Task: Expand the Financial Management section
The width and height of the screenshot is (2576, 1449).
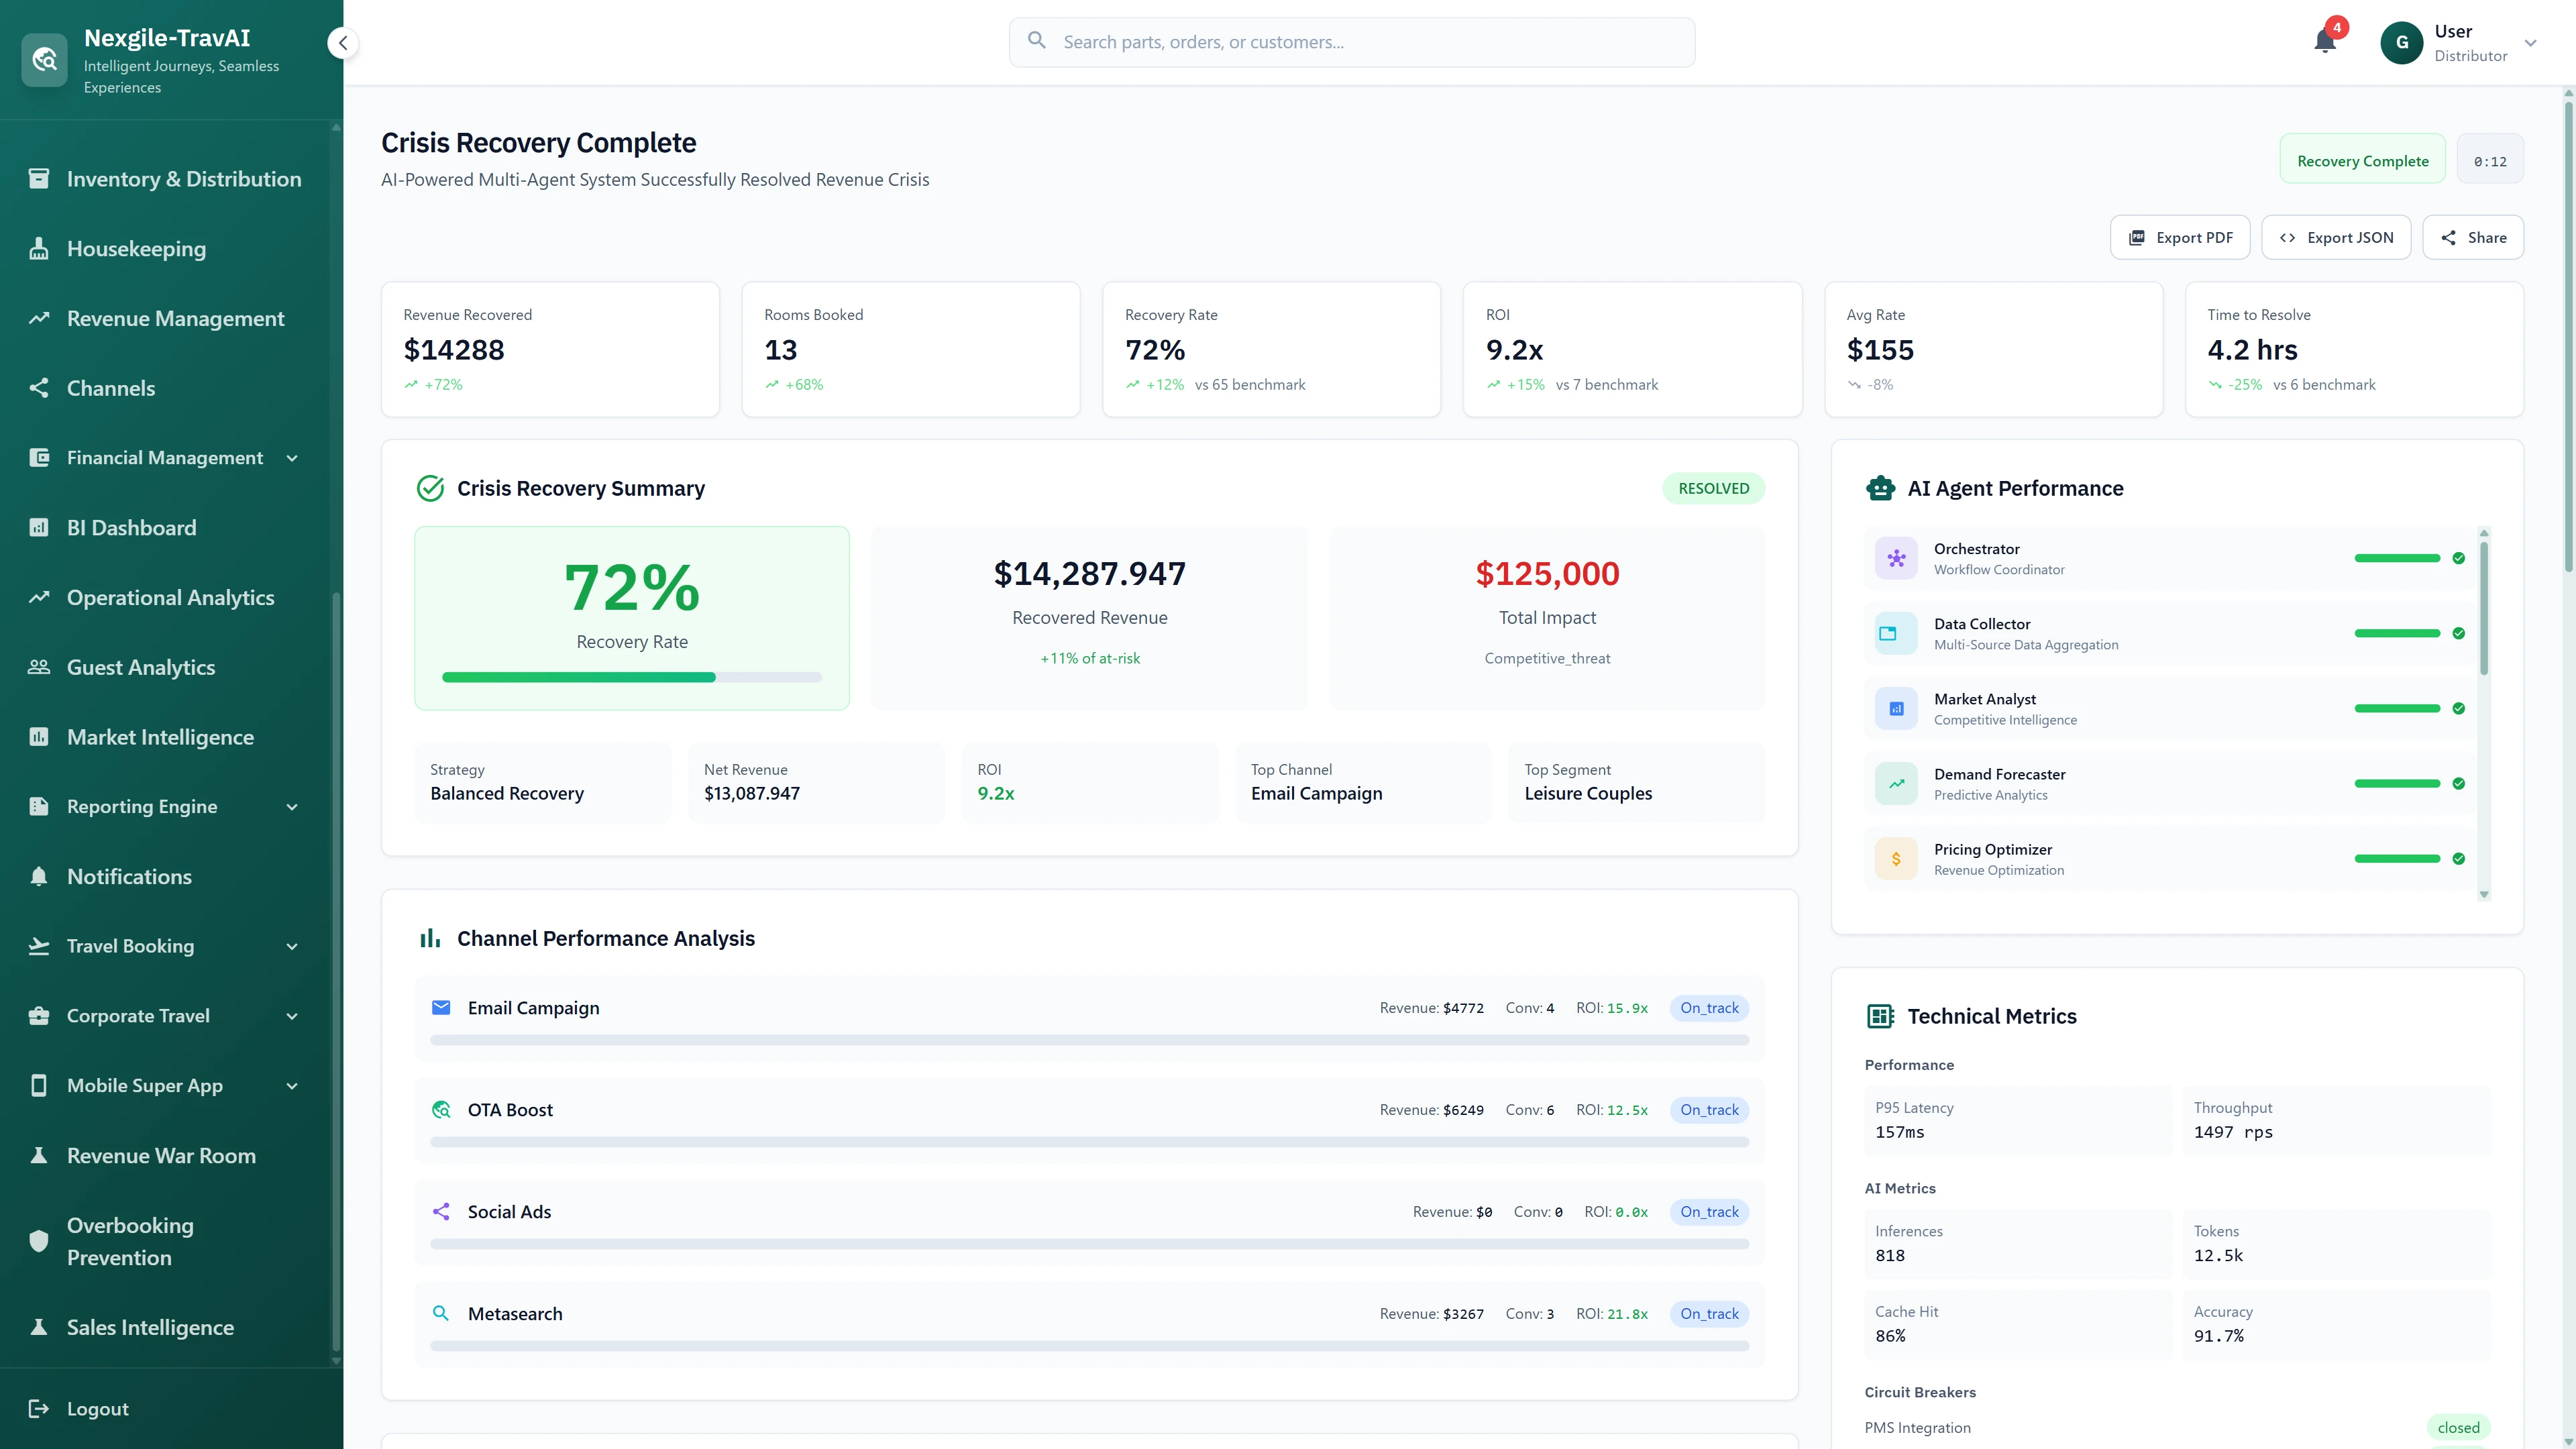Action: point(292,457)
